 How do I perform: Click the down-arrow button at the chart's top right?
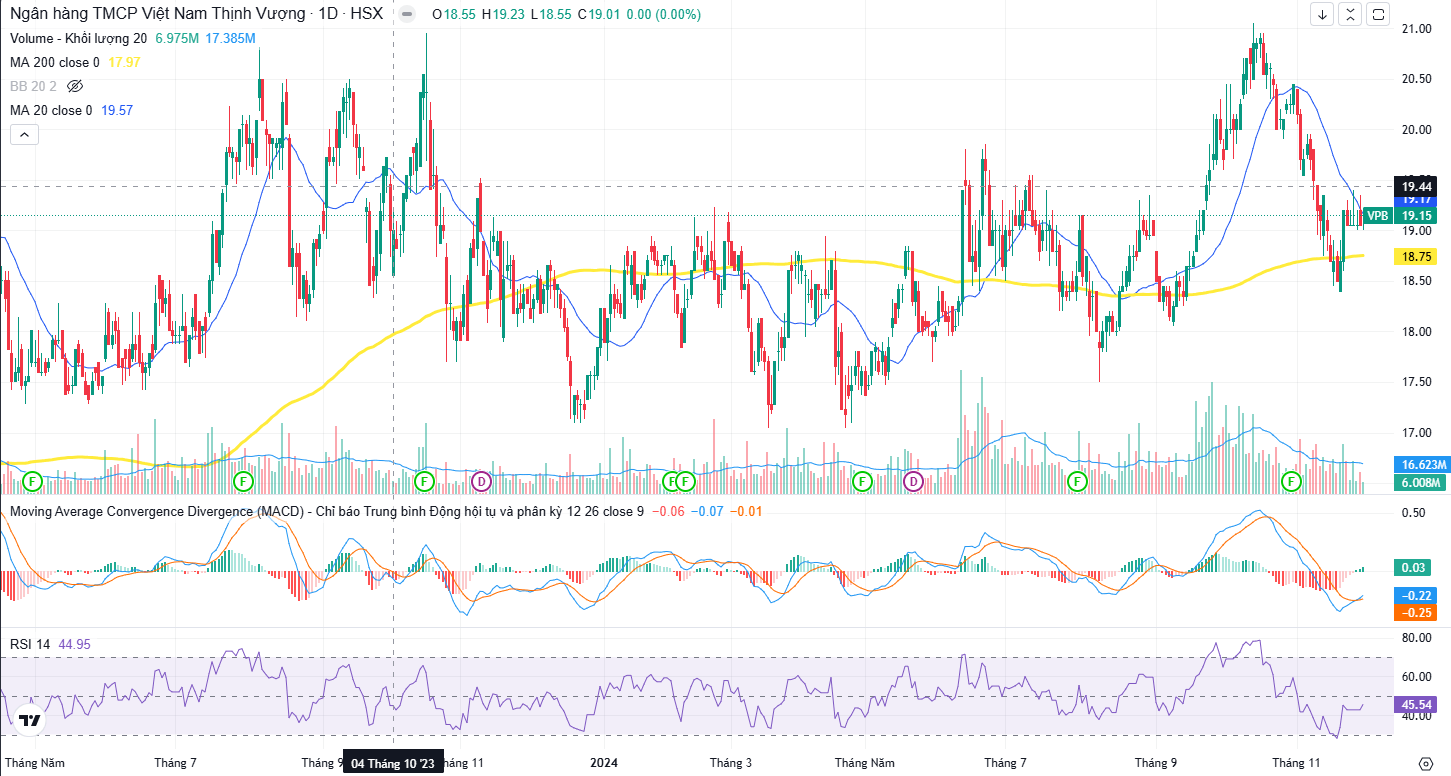point(1323,14)
